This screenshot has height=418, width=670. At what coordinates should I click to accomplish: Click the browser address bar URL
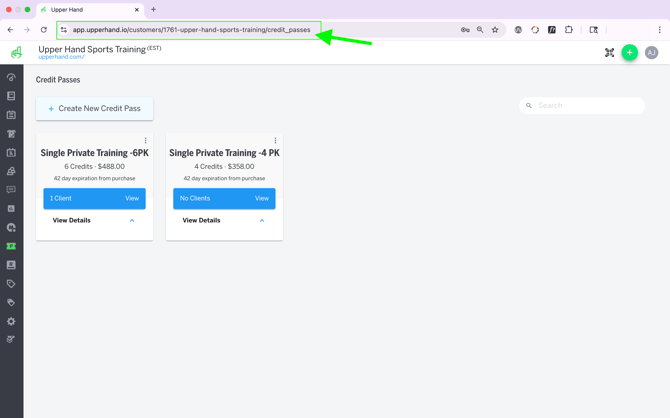(x=191, y=30)
